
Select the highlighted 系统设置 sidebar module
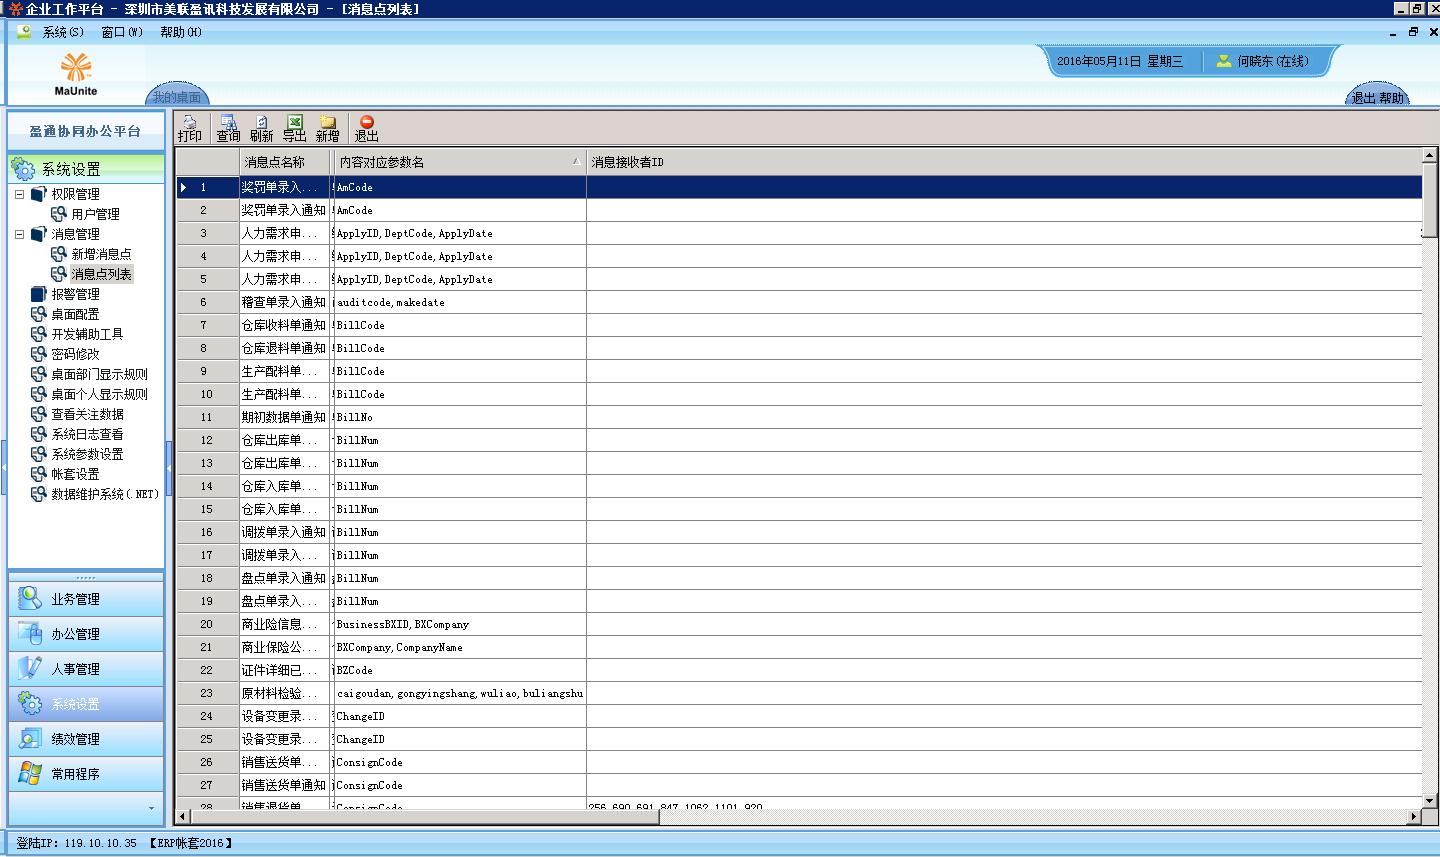click(x=86, y=704)
